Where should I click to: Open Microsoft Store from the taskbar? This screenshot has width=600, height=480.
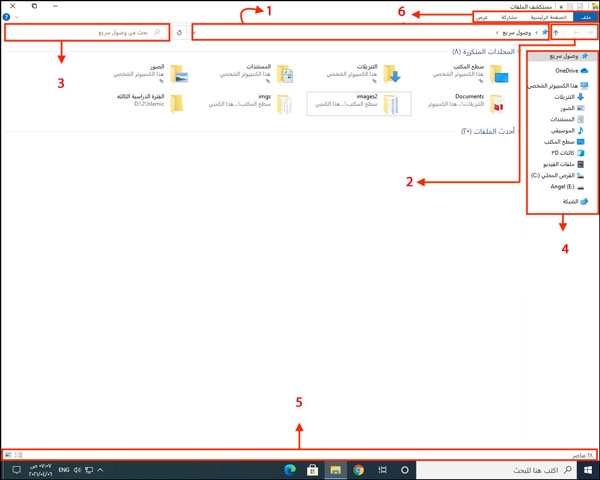[312, 469]
